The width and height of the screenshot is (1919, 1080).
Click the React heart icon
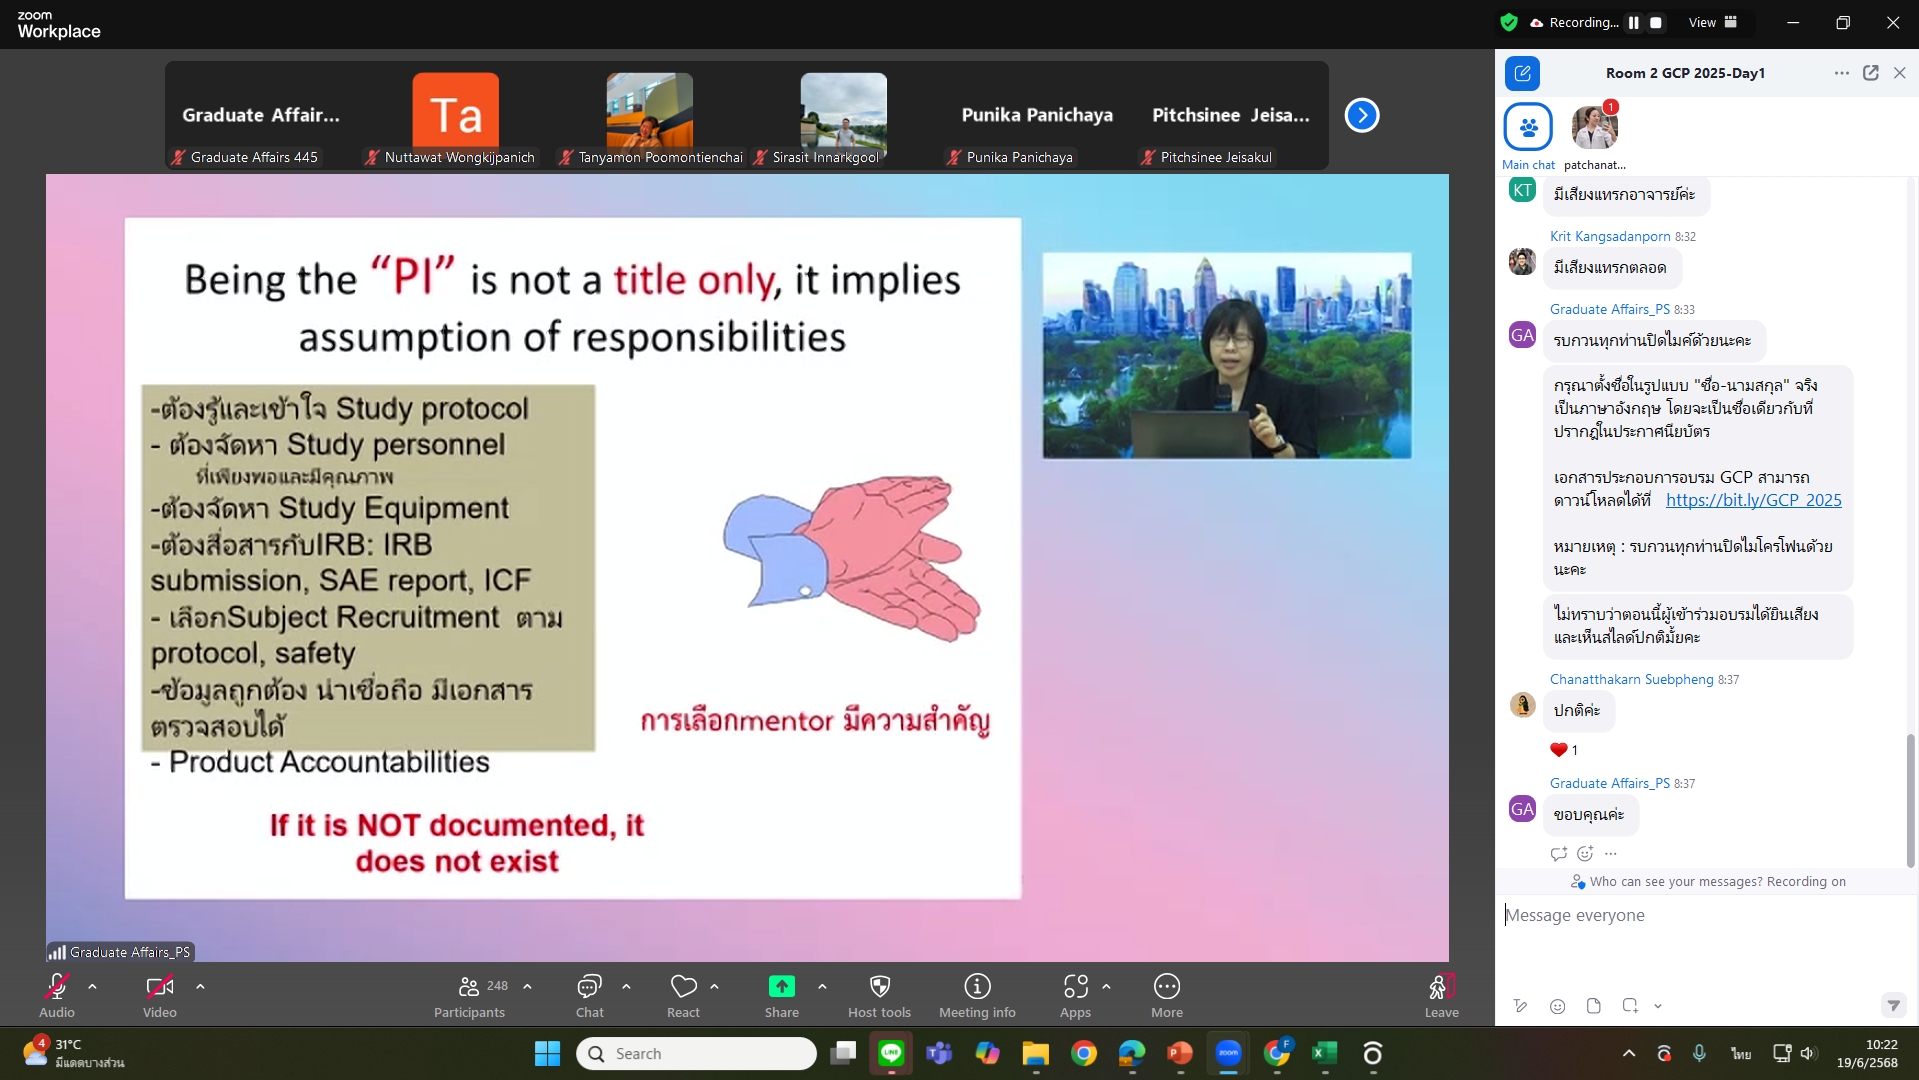click(683, 987)
